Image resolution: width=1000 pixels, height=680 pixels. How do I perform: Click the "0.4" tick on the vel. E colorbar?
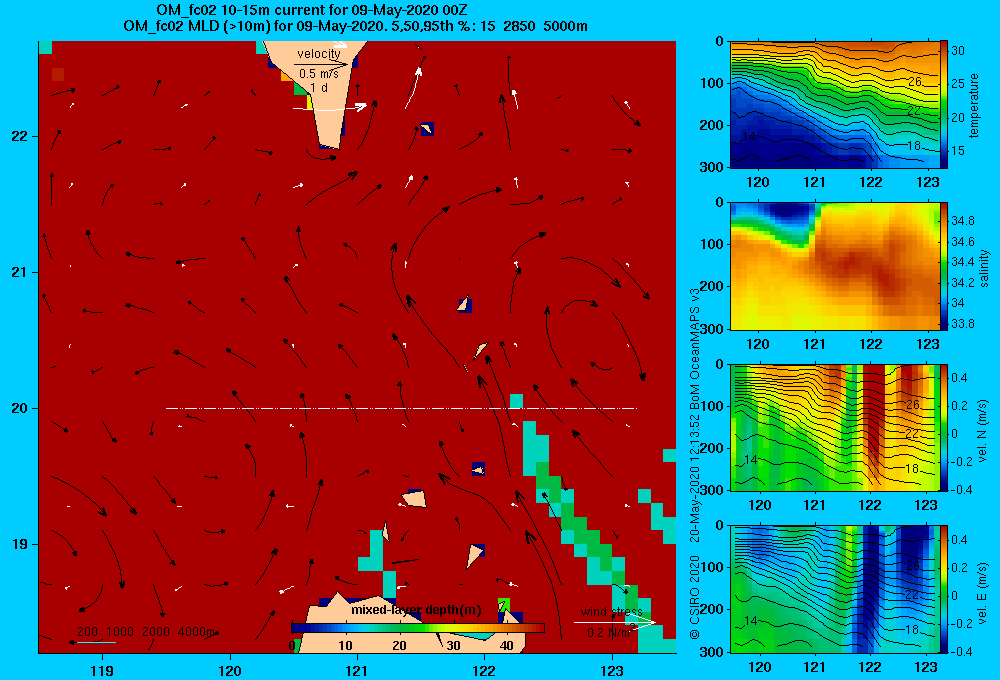(x=960, y=540)
